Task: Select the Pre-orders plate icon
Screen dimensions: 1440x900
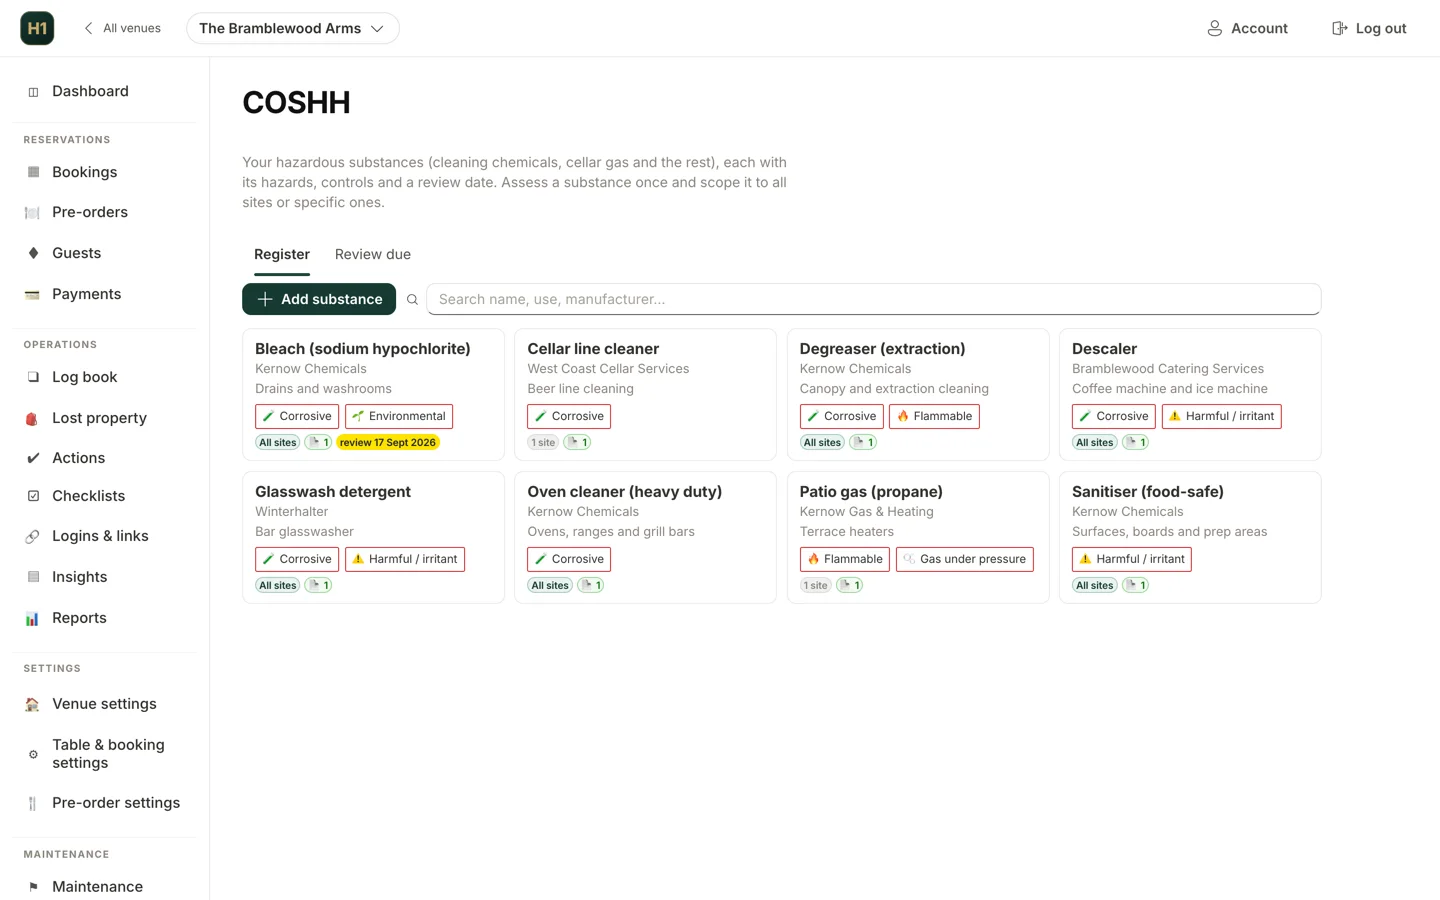Action: pyautogui.click(x=33, y=213)
